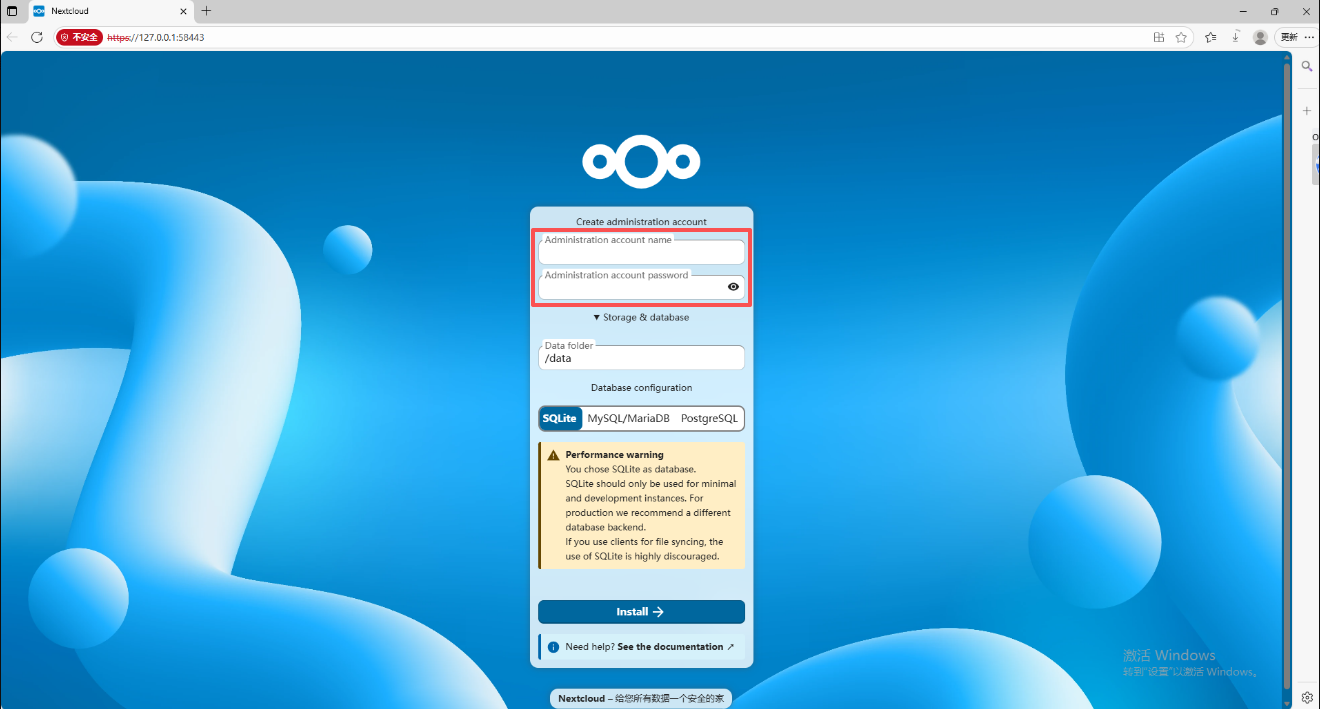Click the Administration account password field
1320x709 pixels.
641,287
